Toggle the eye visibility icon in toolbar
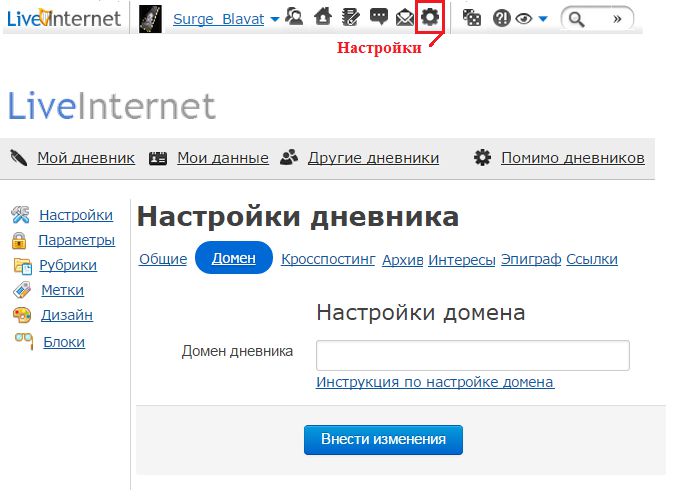The width and height of the screenshot is (678, 504). pos(523,18)
